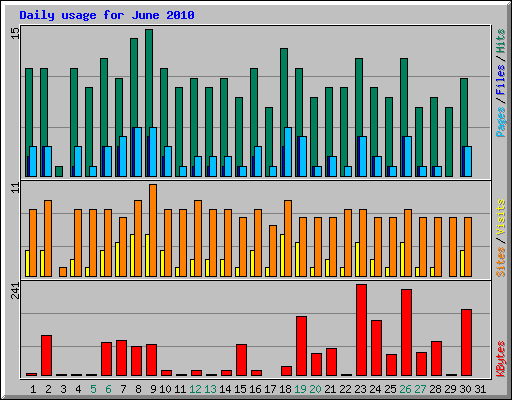Select the cyan pages bar for day 30

coord(468,161)
